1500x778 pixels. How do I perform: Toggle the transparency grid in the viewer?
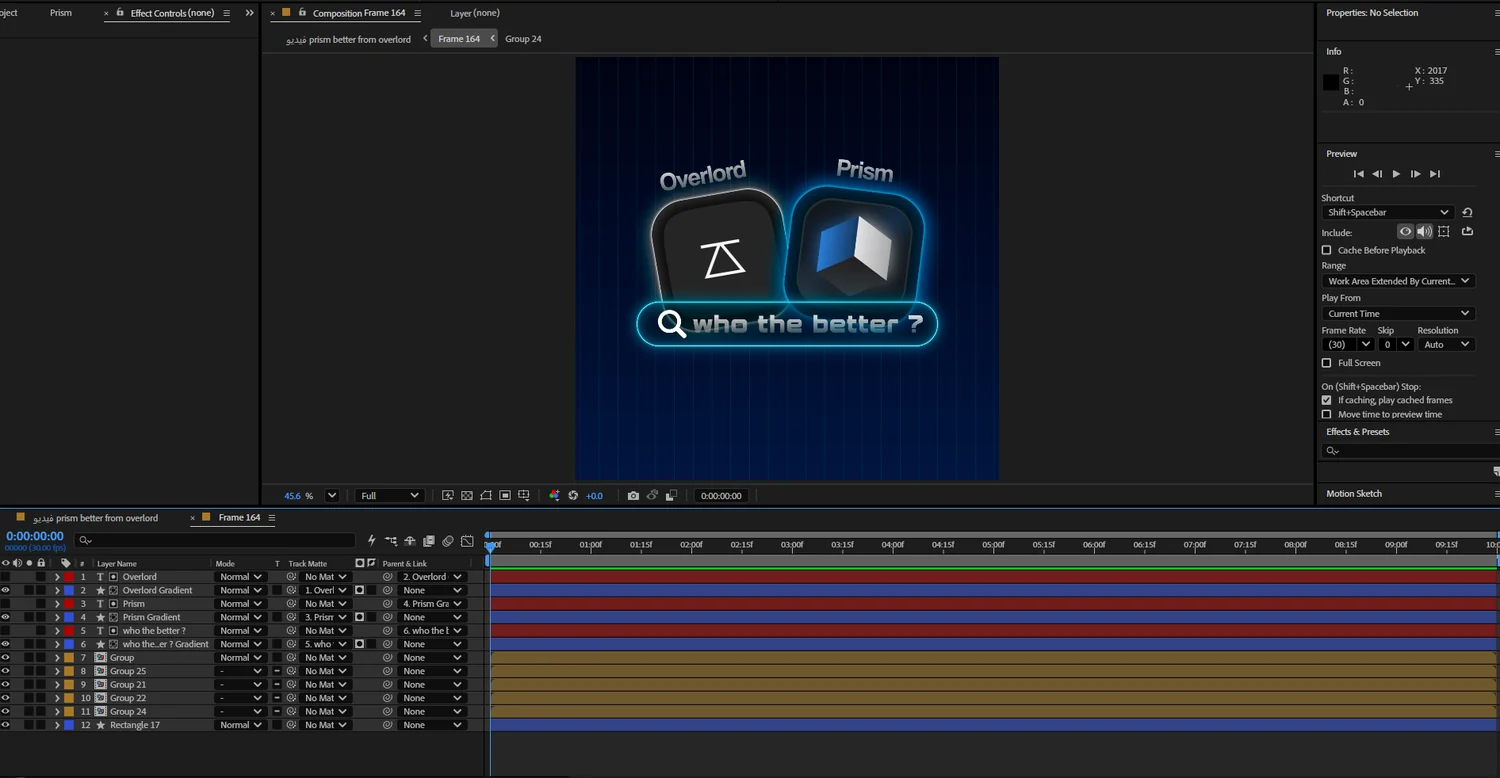467,496
